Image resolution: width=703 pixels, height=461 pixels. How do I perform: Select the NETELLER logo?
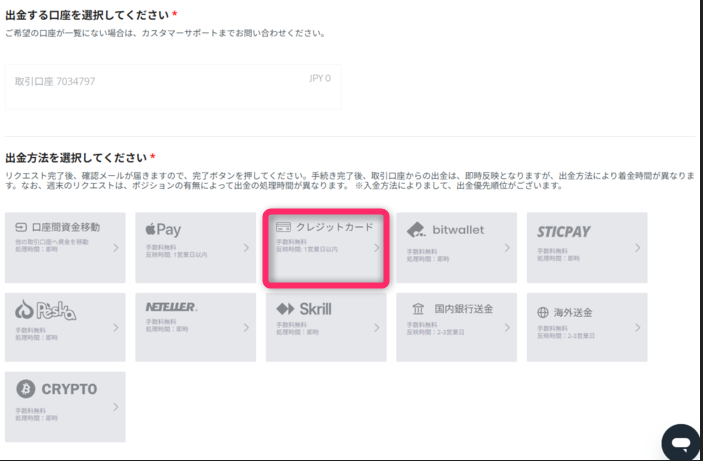pyautogui.click(x=171, y=307)
